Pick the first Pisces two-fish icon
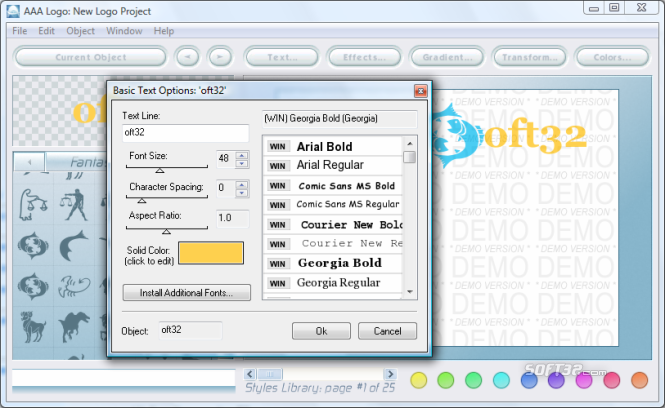The width and height of the screenshot is (665, 408). click(33, 246)
